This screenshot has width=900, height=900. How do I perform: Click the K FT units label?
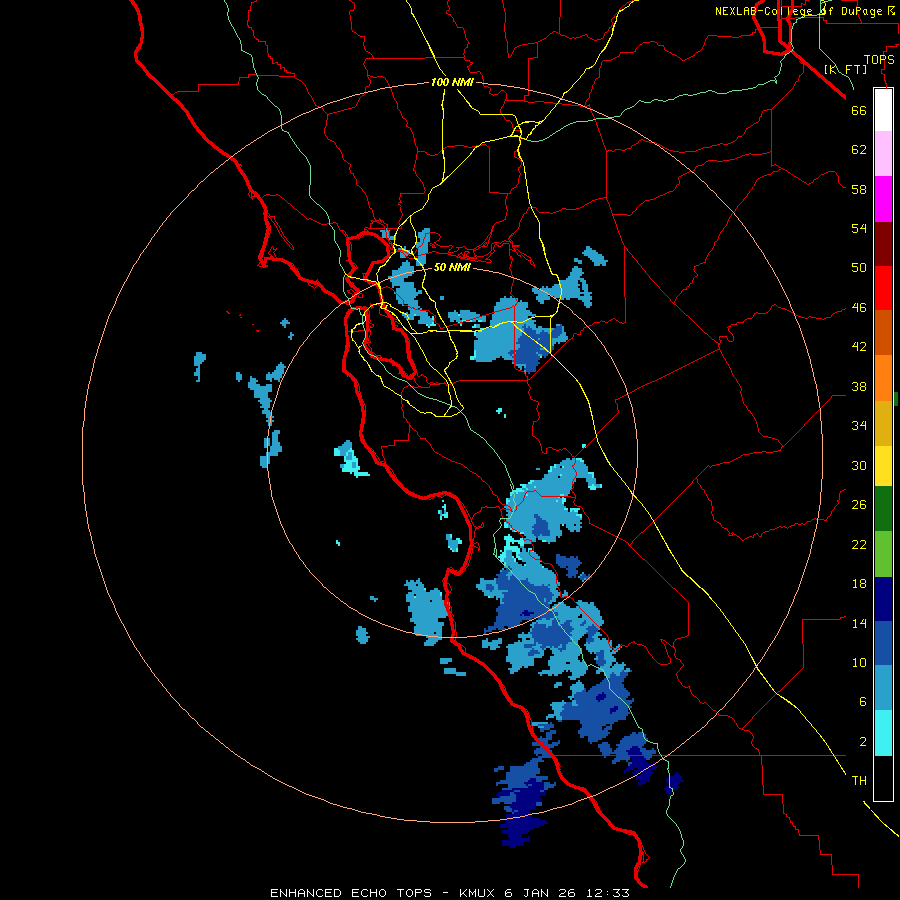pos(845,70)
